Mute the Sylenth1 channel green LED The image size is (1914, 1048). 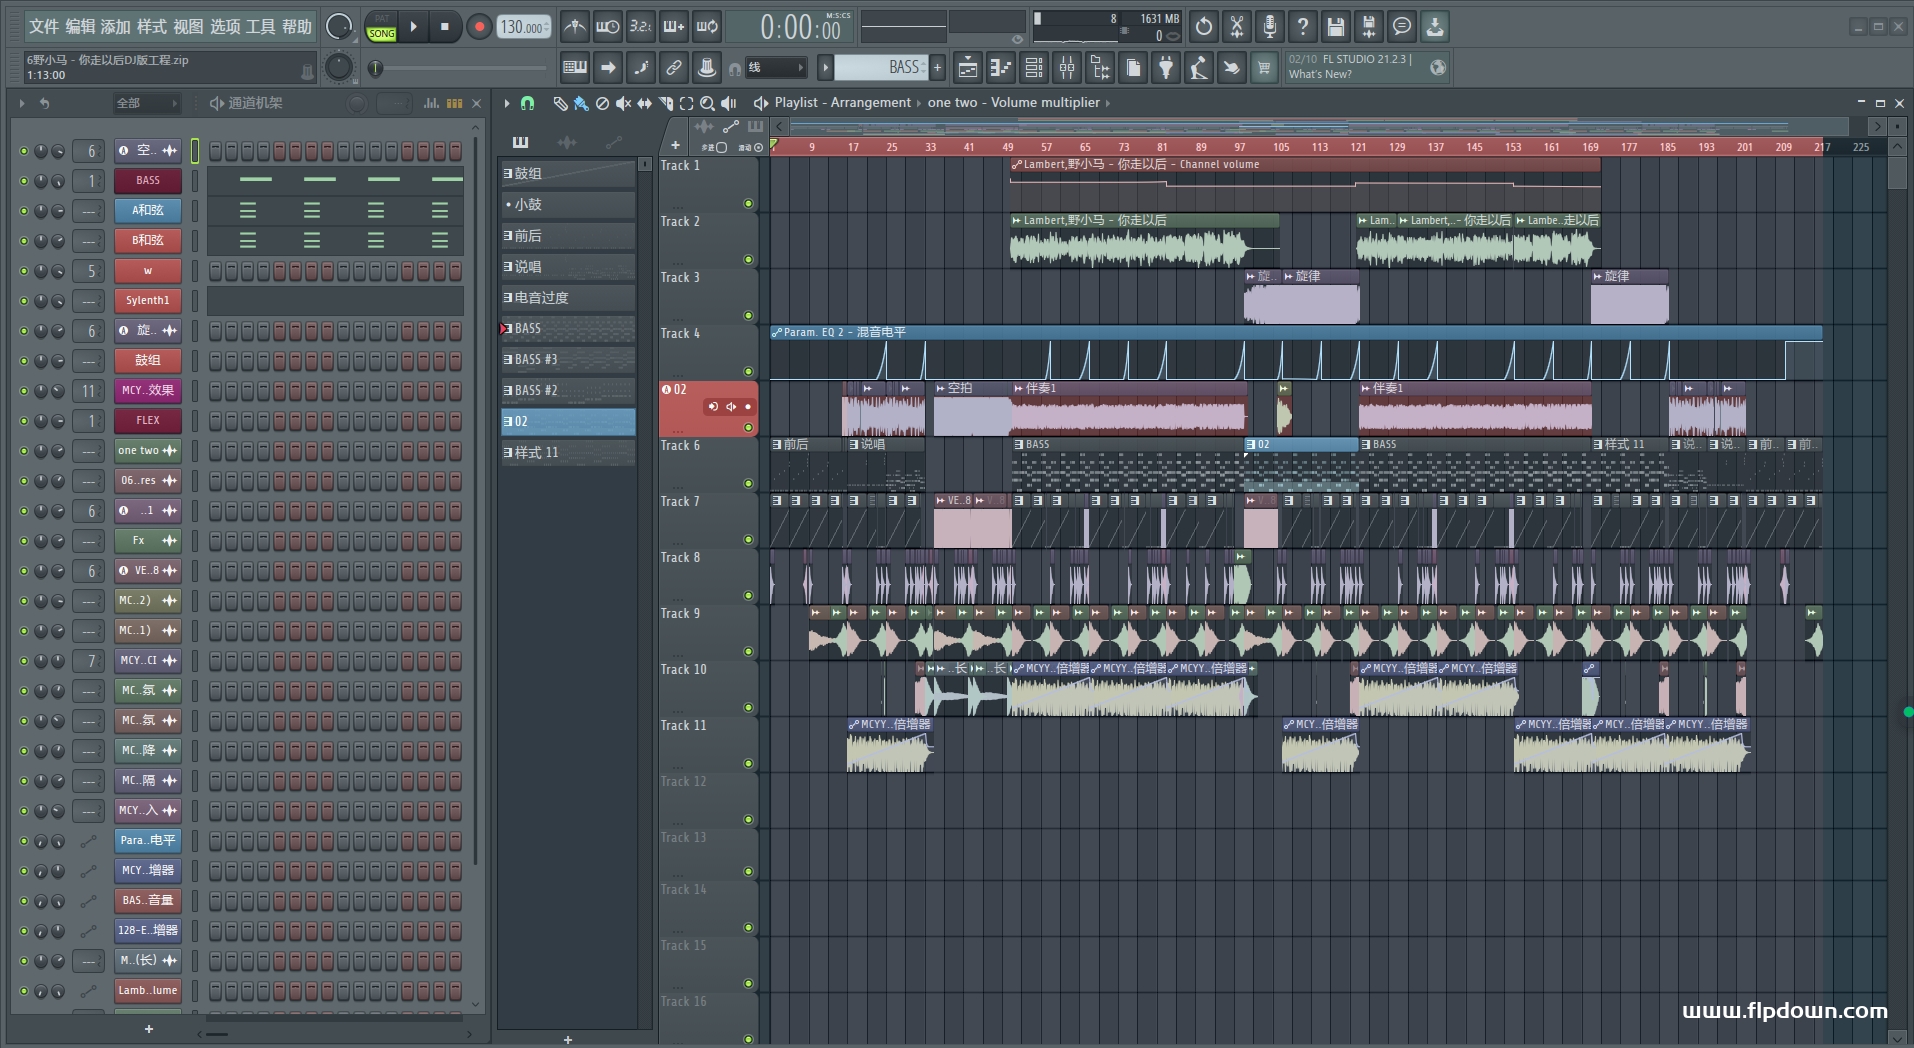tap(24, 301)
